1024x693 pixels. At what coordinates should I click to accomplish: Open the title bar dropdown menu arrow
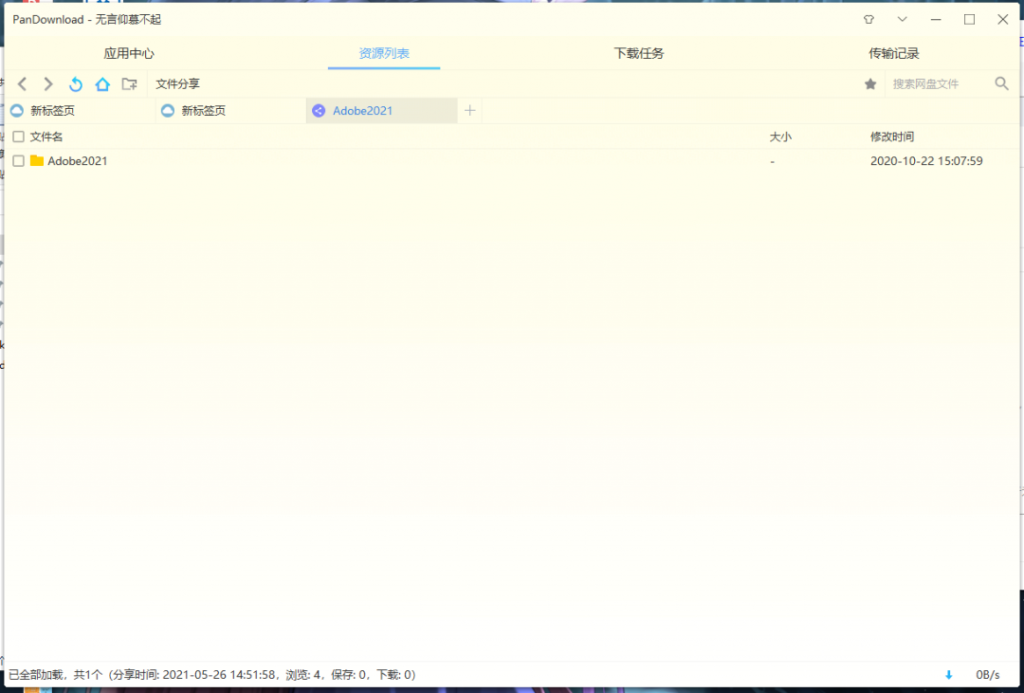coord(903,20)
